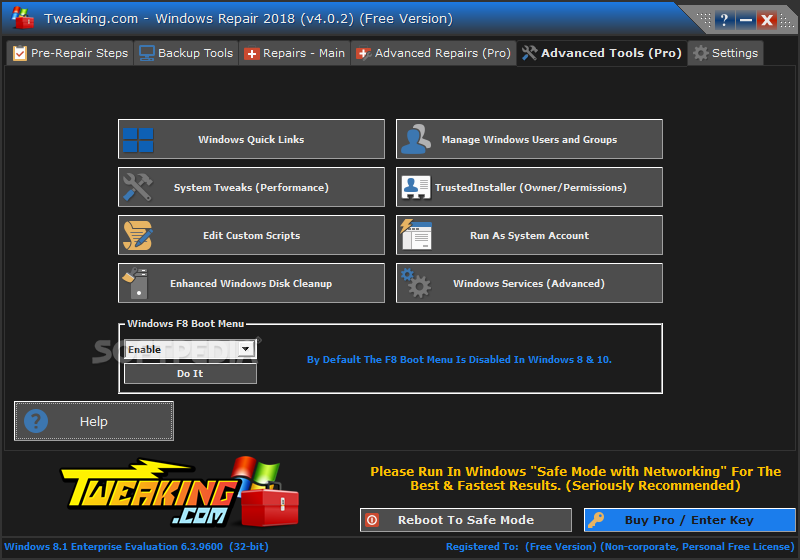800x560 pixels.
Task: Click the Edit Custom Scripts scroll icon
Action: click(138, 235)
